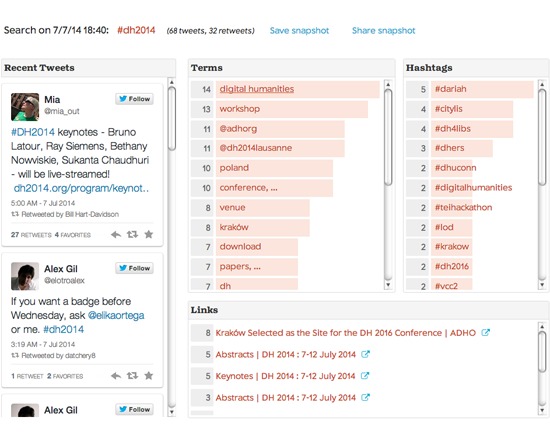Click scroll down arrow in Hashtags panel
The image size is (550, 440).
tap(542, 285)
